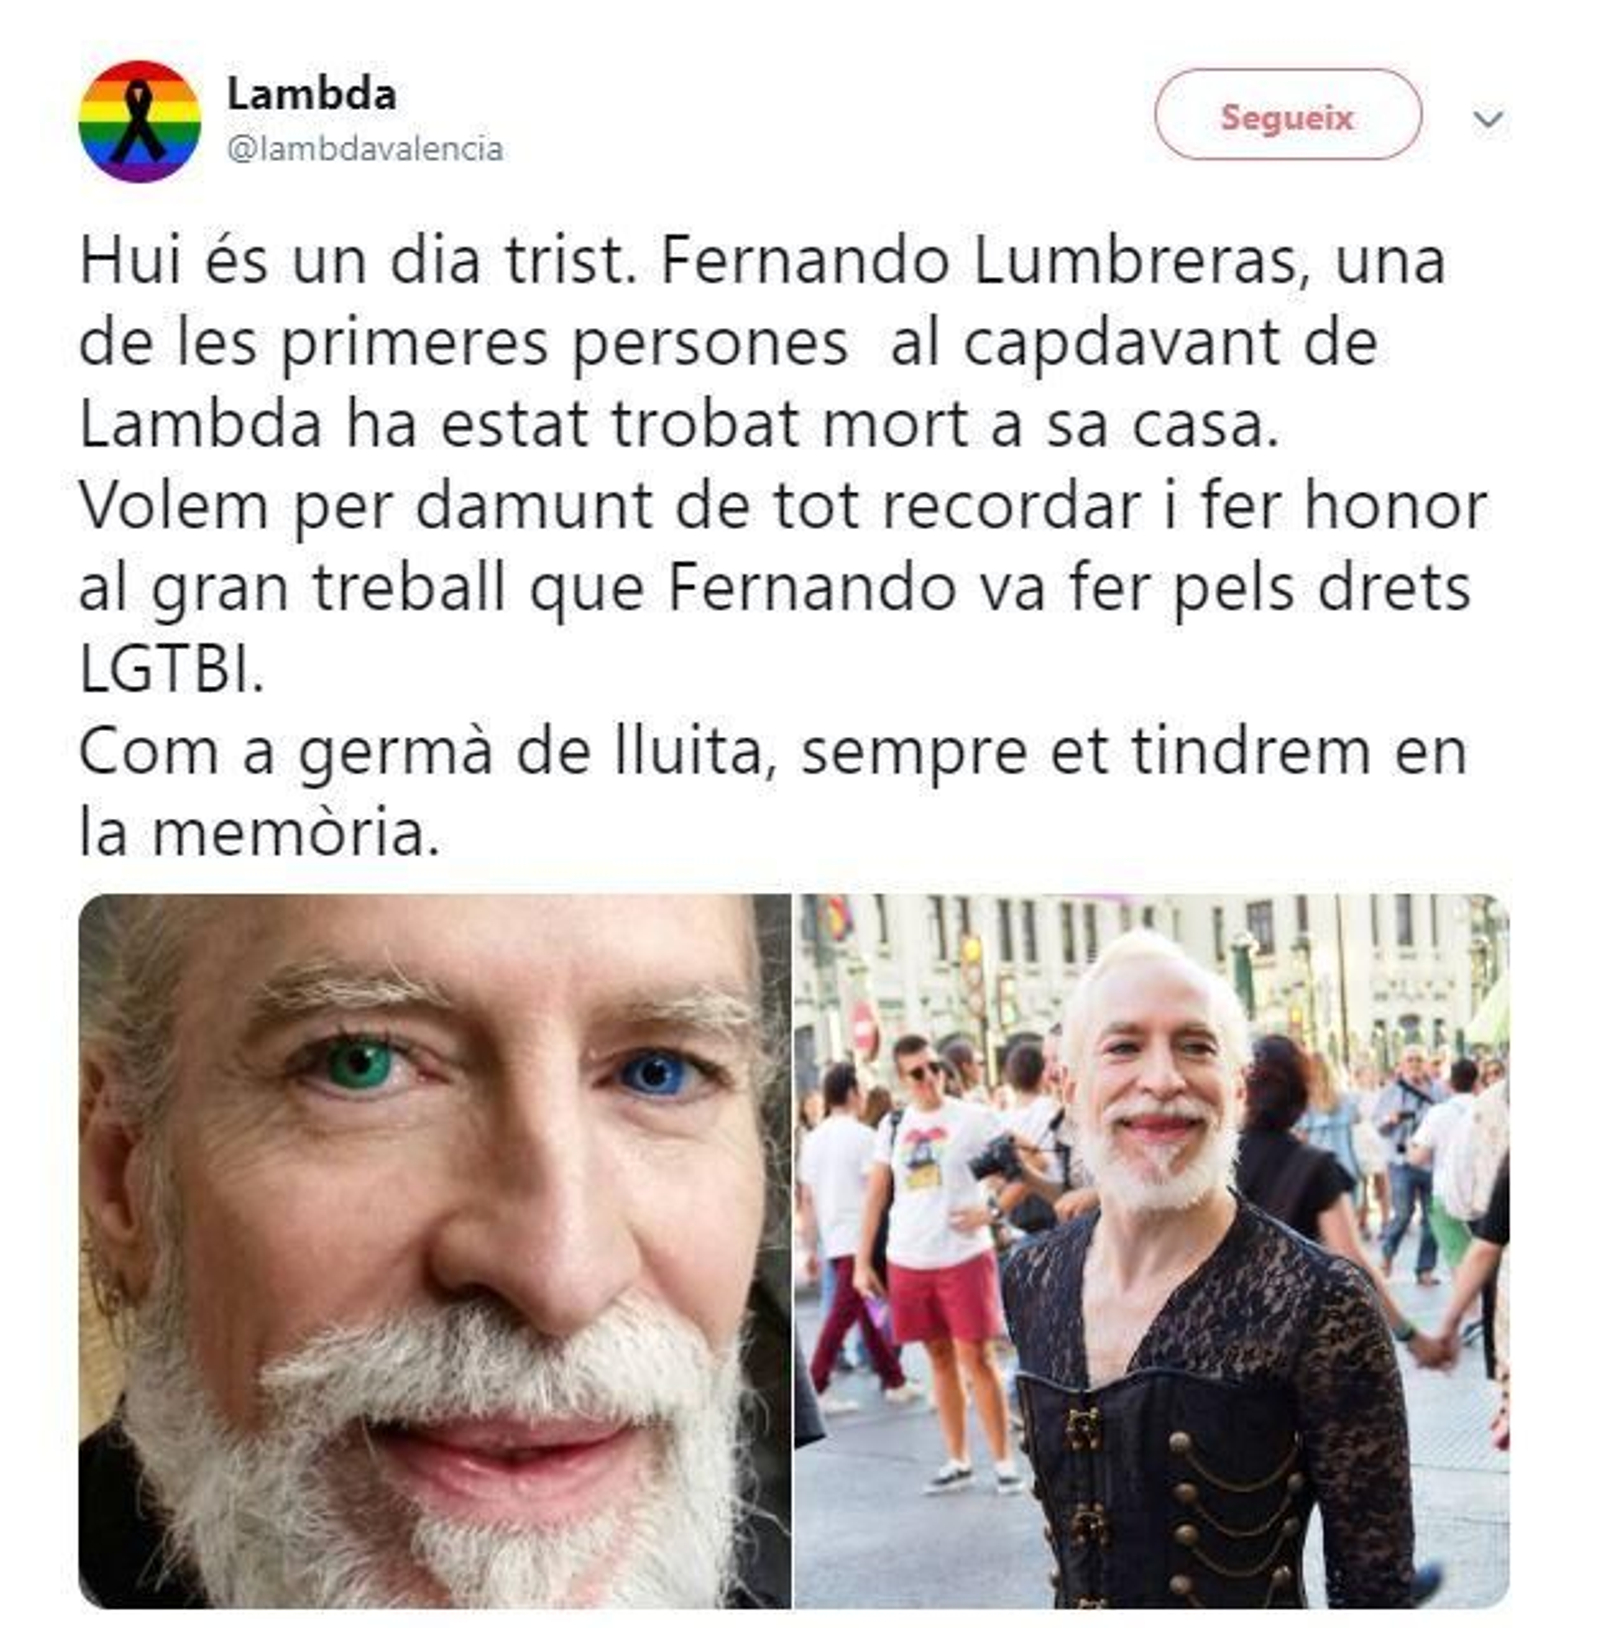Screen dimensions: 1600x1628
Task: Click the text "trobat mort a sa casa."
Action: click(945, 425)
